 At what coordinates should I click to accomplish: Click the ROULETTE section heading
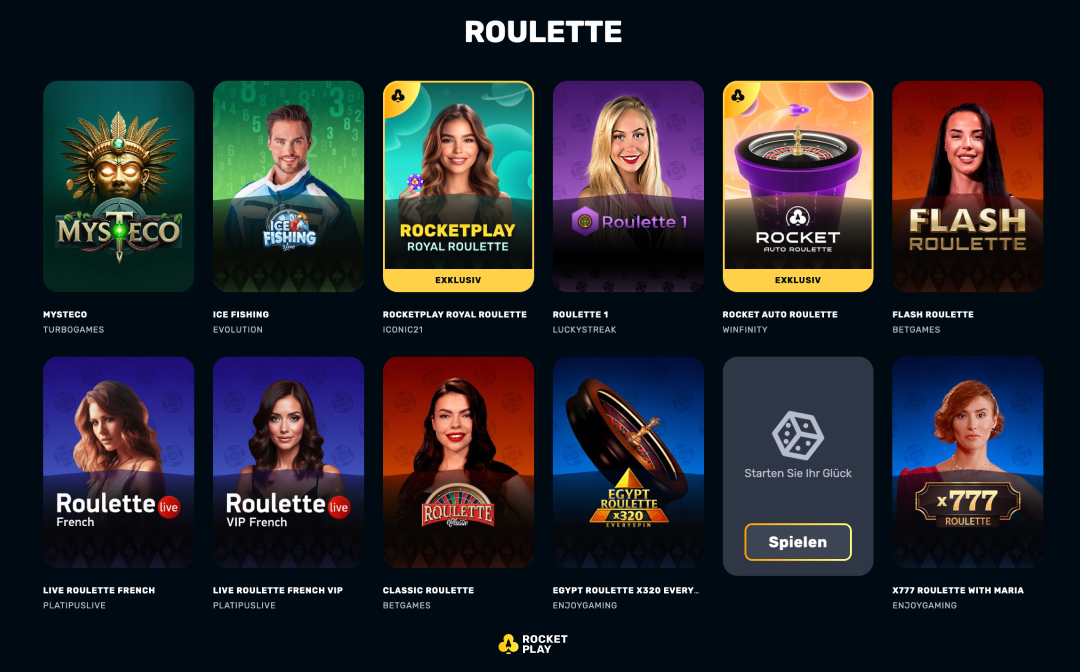543,32
